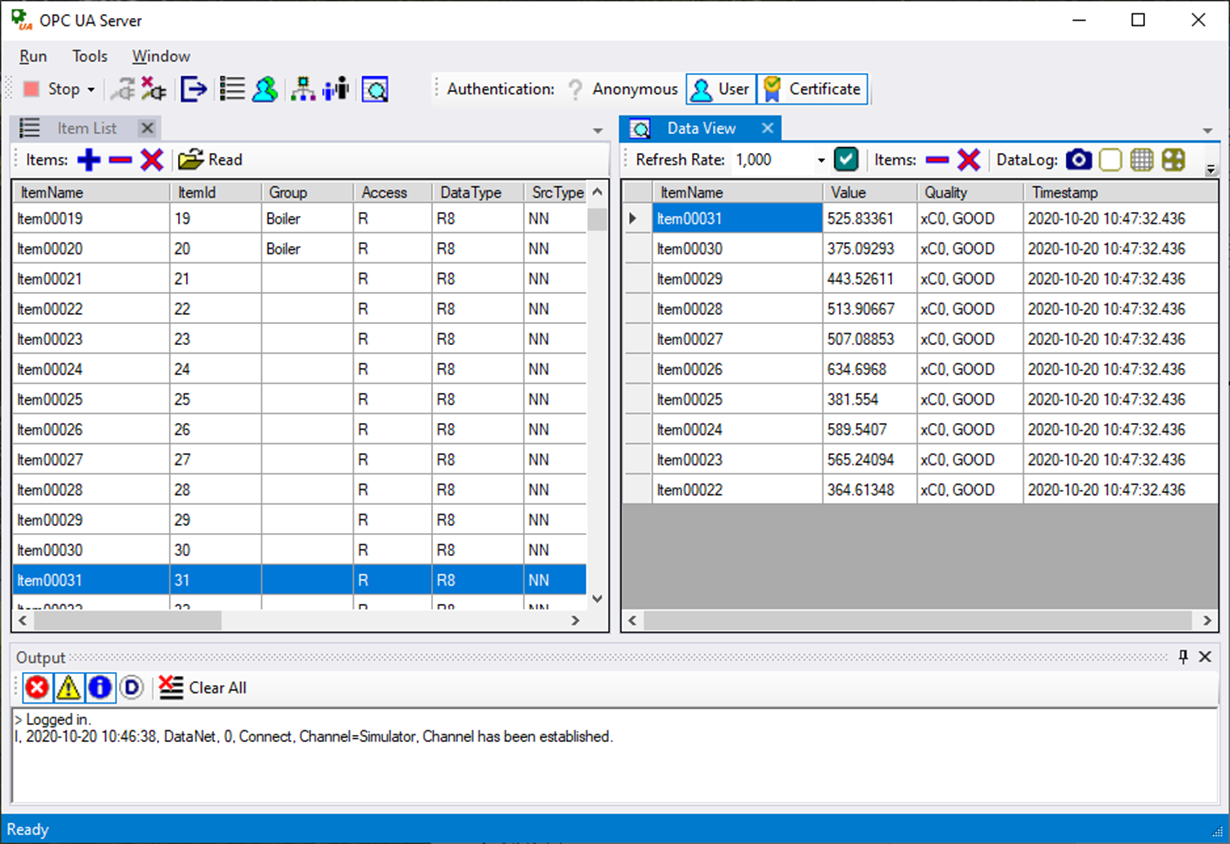The width and height of the screenshot is (1230, 844).
Task: Open the Window menu
Action: click(x=161, y=56)
